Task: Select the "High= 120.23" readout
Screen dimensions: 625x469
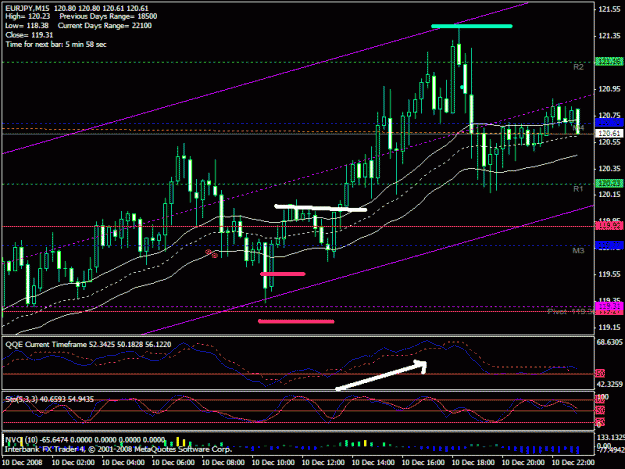Action: (x=28, y=17)
